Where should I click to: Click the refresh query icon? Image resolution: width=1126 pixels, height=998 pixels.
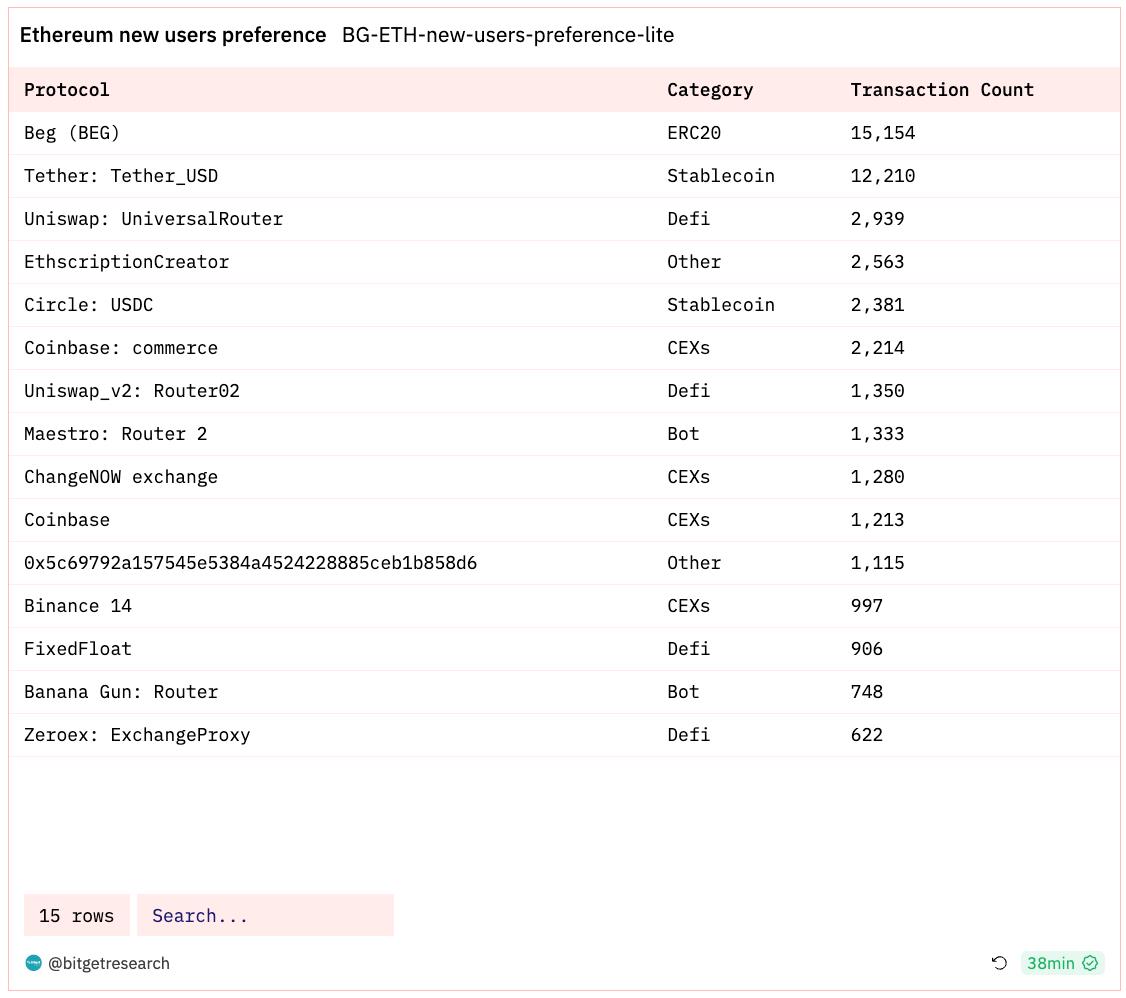1000,963
